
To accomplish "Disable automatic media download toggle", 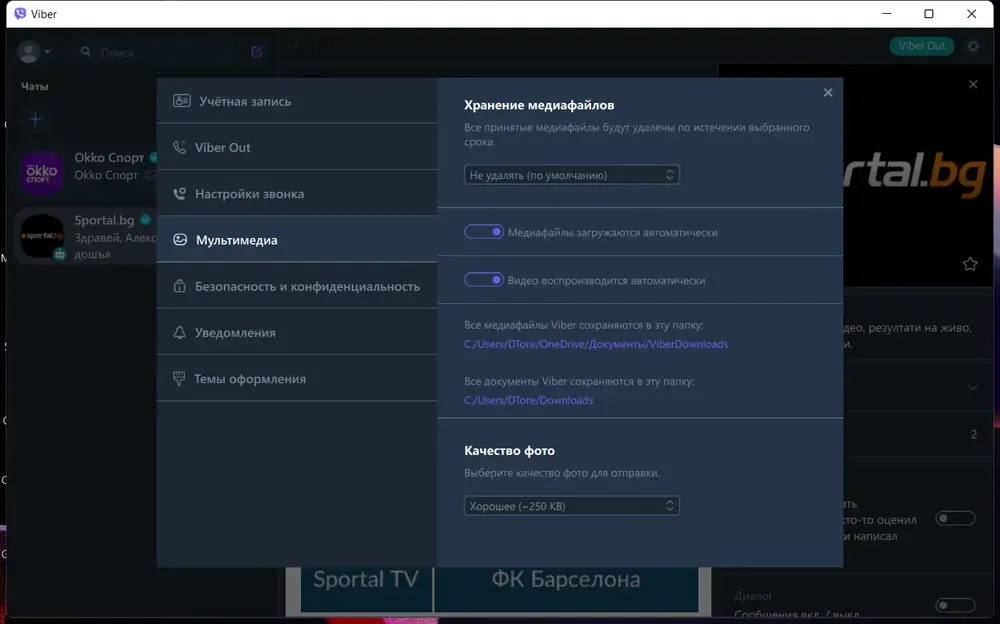I will pos(483,232).
